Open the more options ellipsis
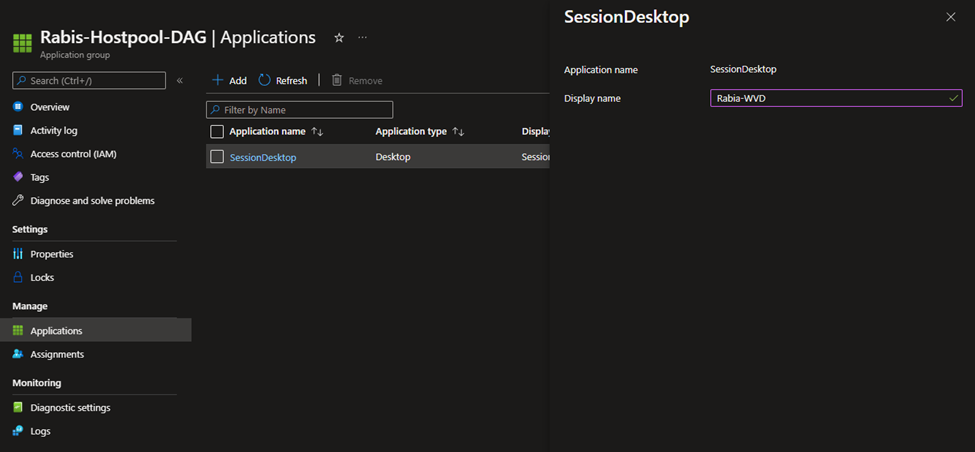 pos(363,38)
